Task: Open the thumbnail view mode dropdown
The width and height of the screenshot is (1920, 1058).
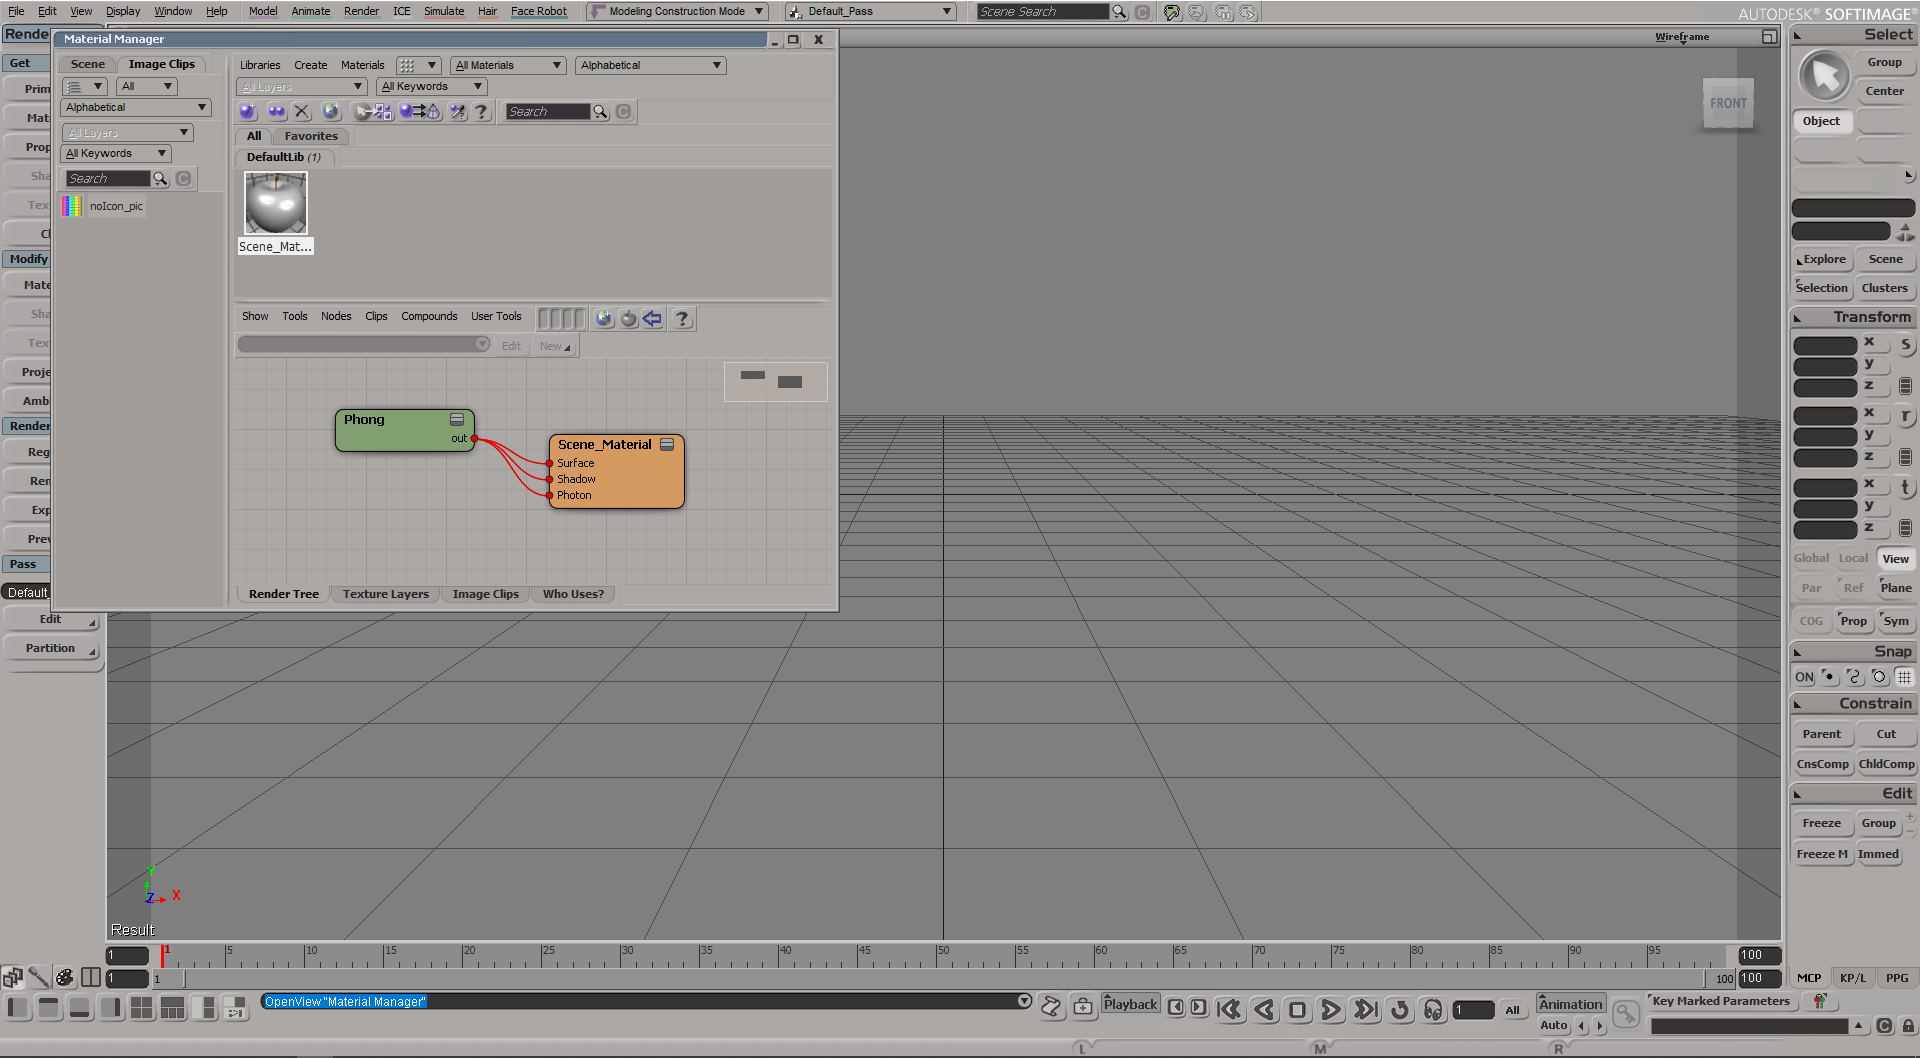Action: coord(417,66)
